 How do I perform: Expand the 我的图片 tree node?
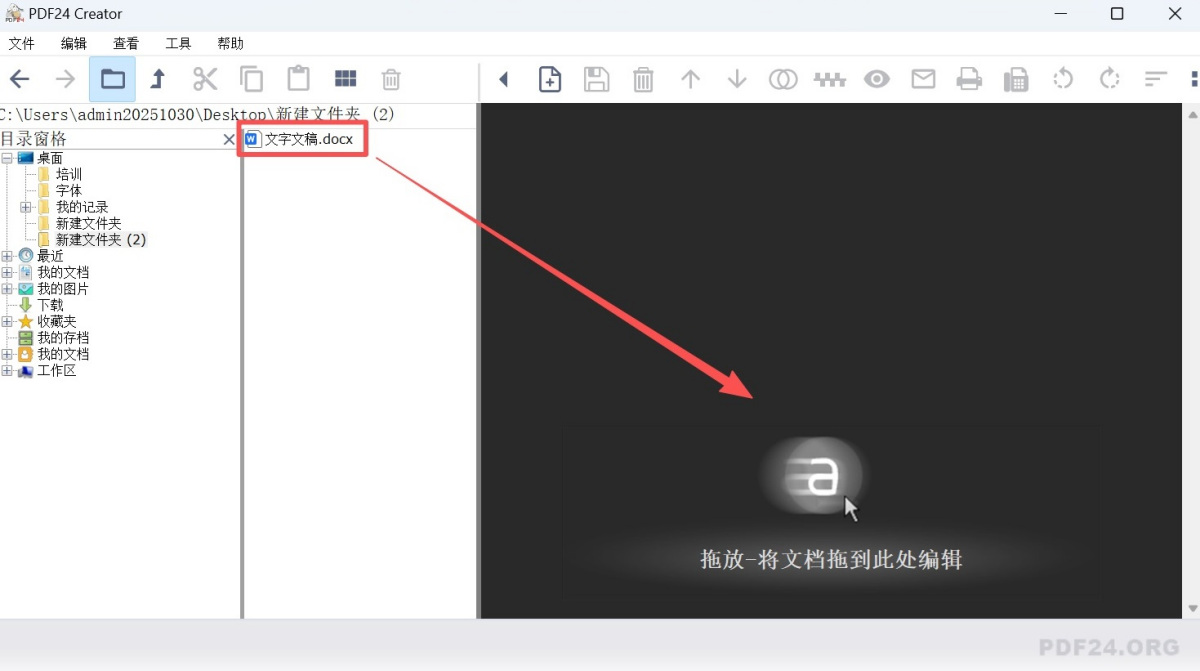coord(8,288)
